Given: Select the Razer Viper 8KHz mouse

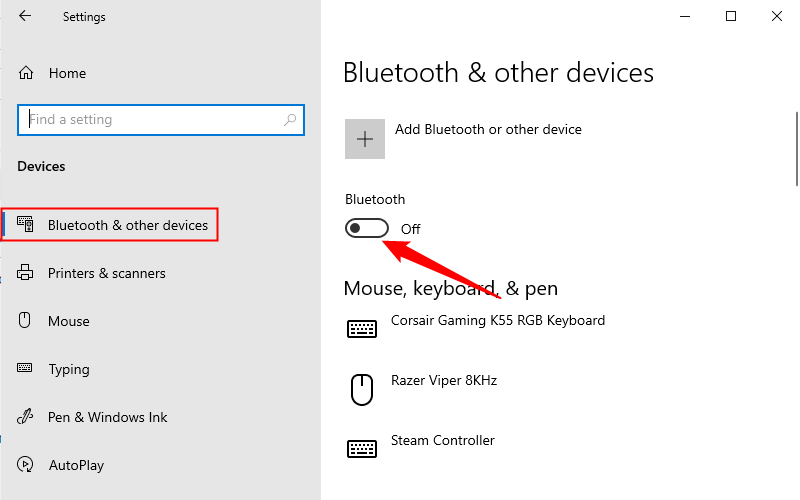Looking at the screenshot, I should pyautogui.click(x=443, y=381).
